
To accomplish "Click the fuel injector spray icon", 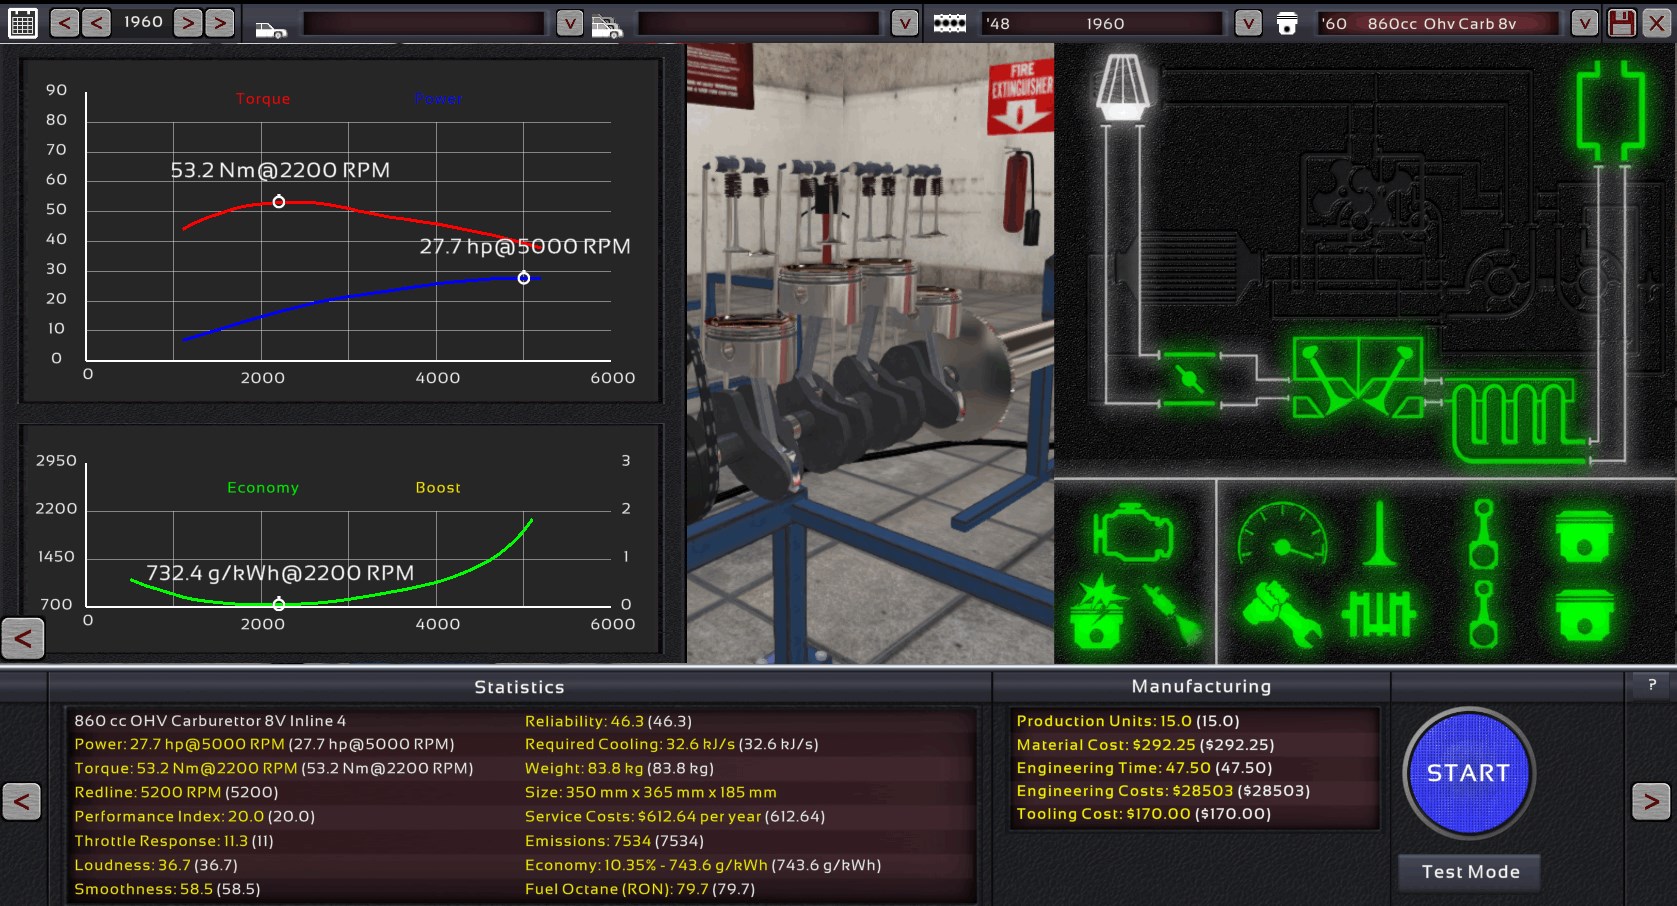I will click(x=1172, y=612).
